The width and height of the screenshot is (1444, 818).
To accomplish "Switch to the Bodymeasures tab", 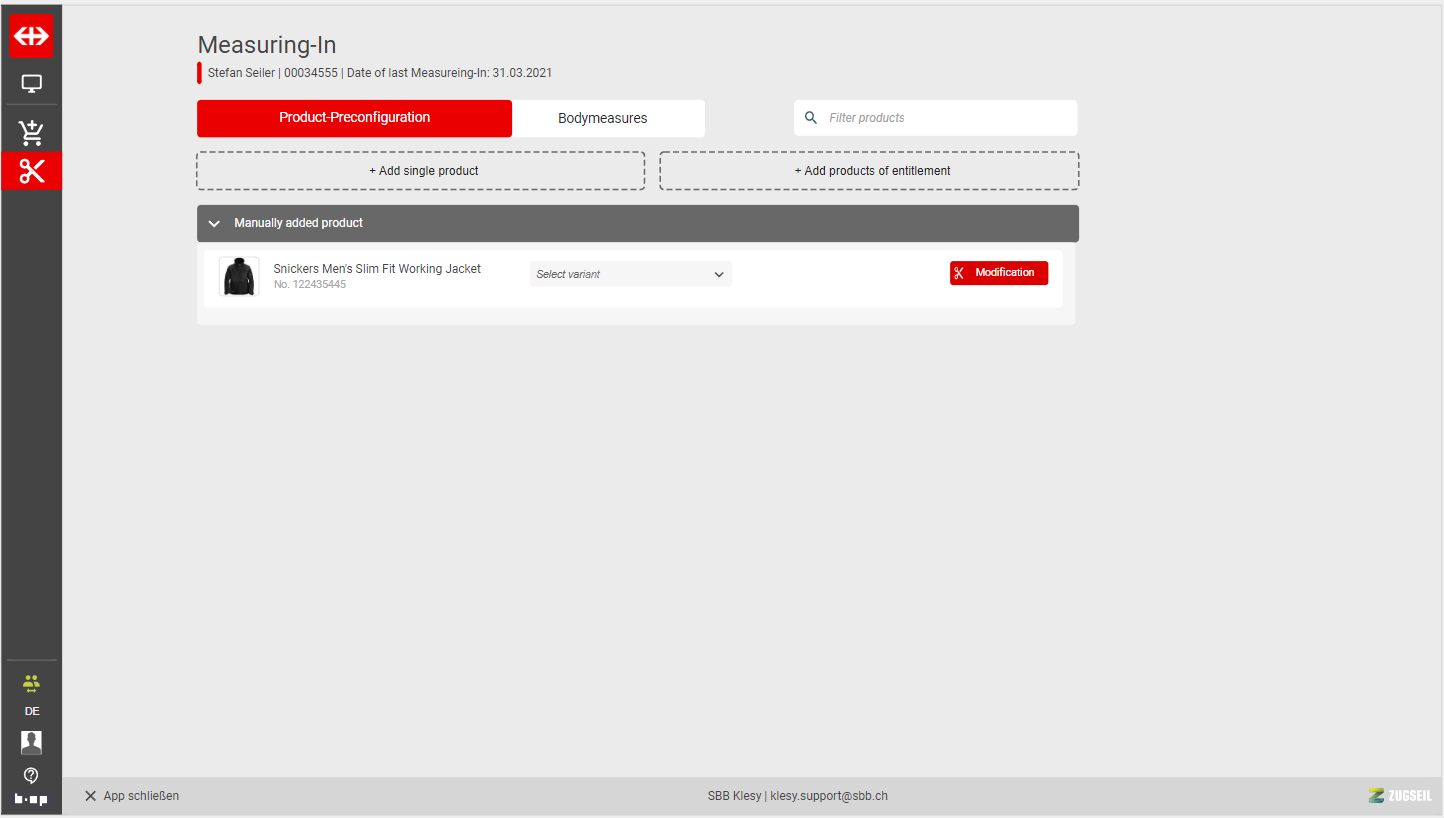I will click(602, 118).
